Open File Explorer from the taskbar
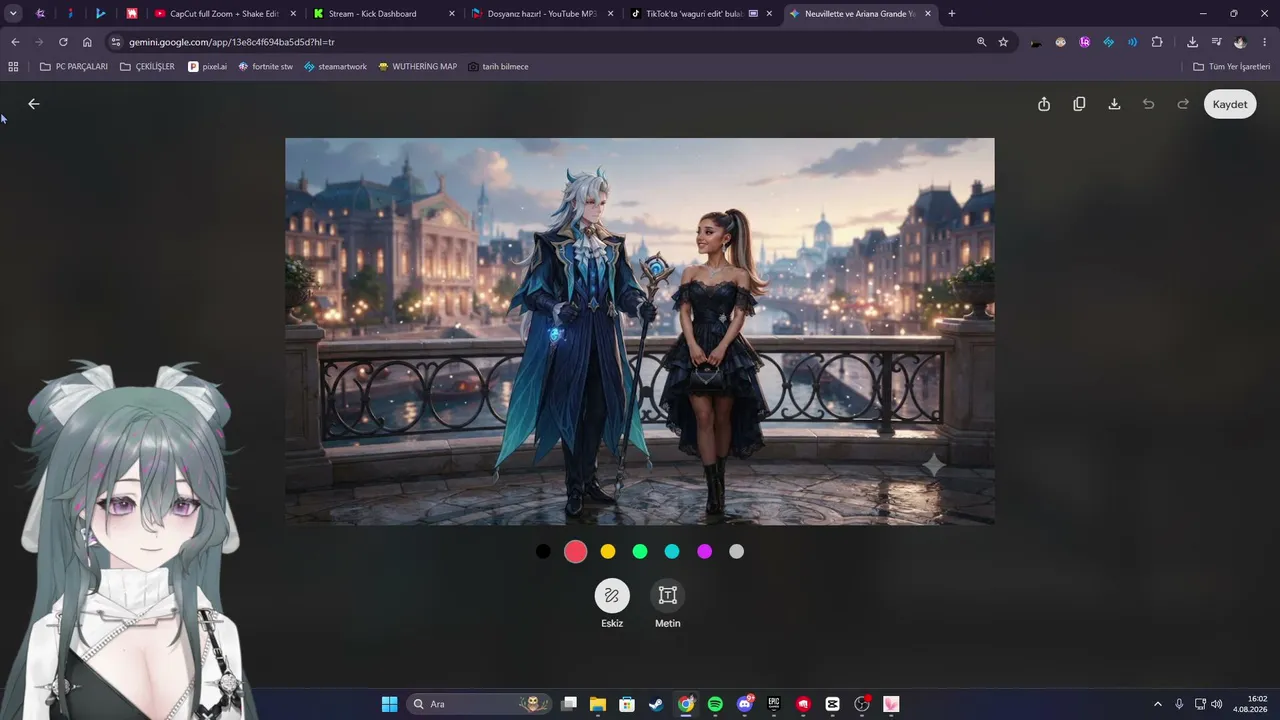The height and width of the screenshot is (720, 1280). [598, 704]
